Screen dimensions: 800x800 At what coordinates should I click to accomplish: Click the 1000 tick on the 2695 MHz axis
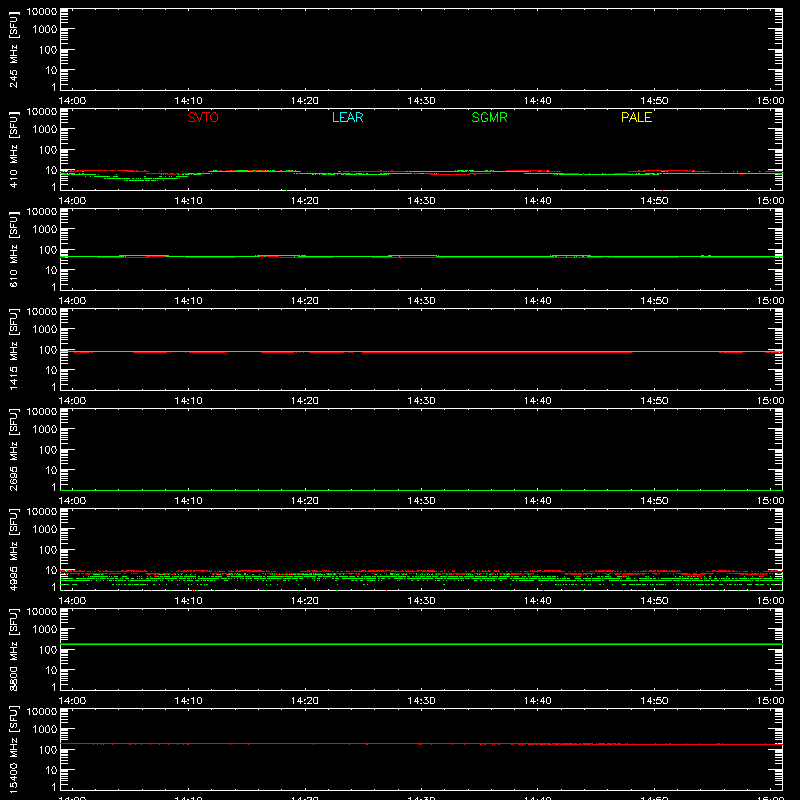[45, 430]
